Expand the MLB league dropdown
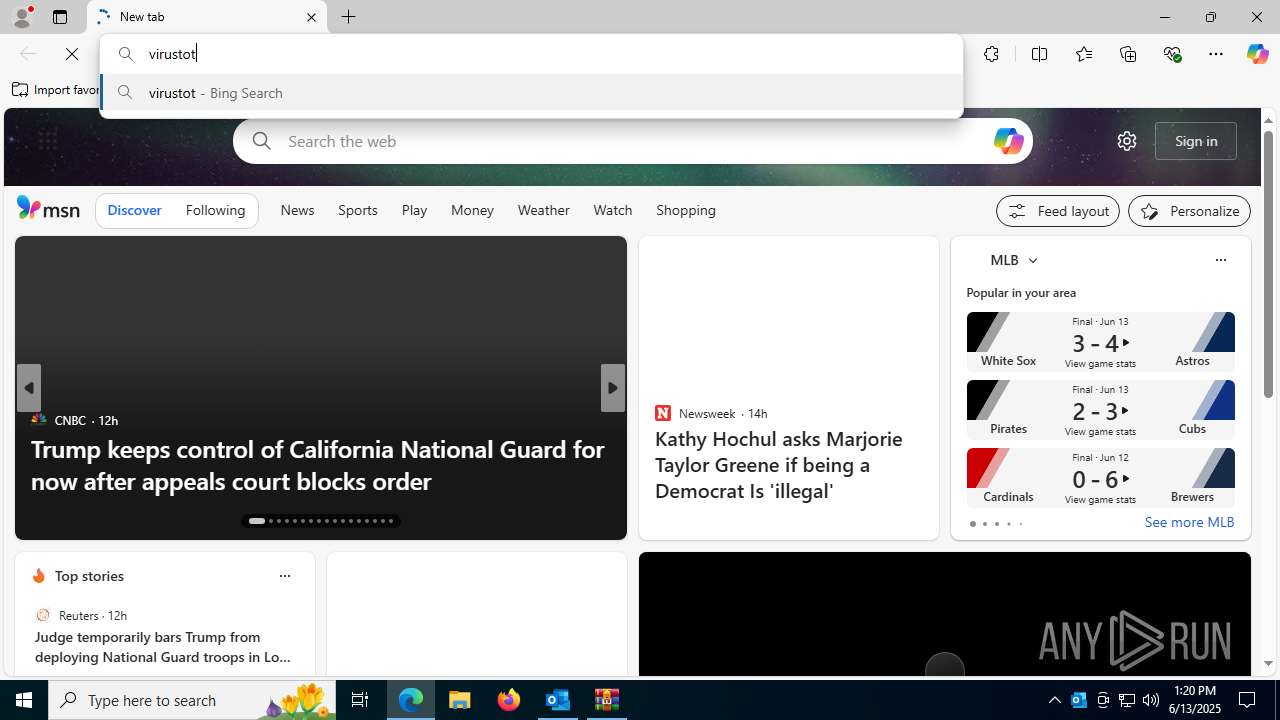This screenshot has width=1280, height=720. pos(1033,260)
